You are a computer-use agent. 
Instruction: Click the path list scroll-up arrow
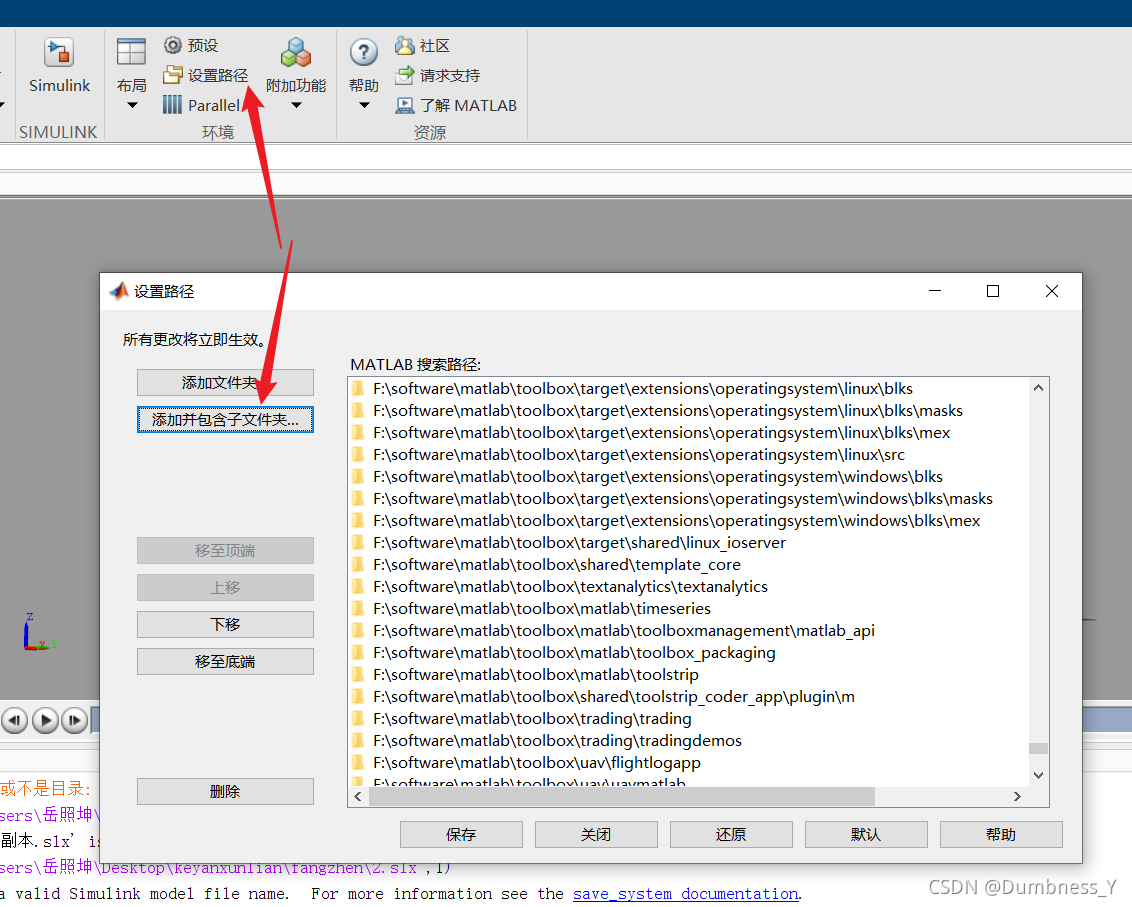[1038, 388]
